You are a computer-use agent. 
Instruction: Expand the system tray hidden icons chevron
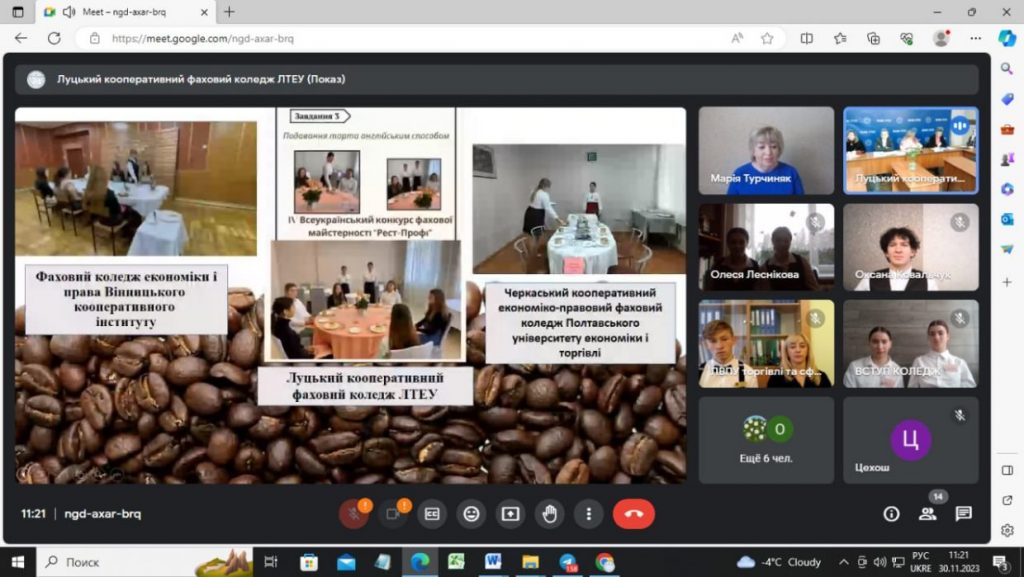coord(843,562)
